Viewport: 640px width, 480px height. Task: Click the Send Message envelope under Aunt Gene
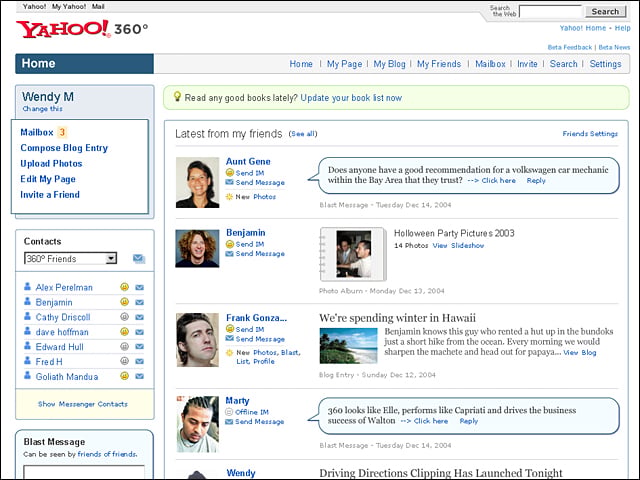click(229, 182)
